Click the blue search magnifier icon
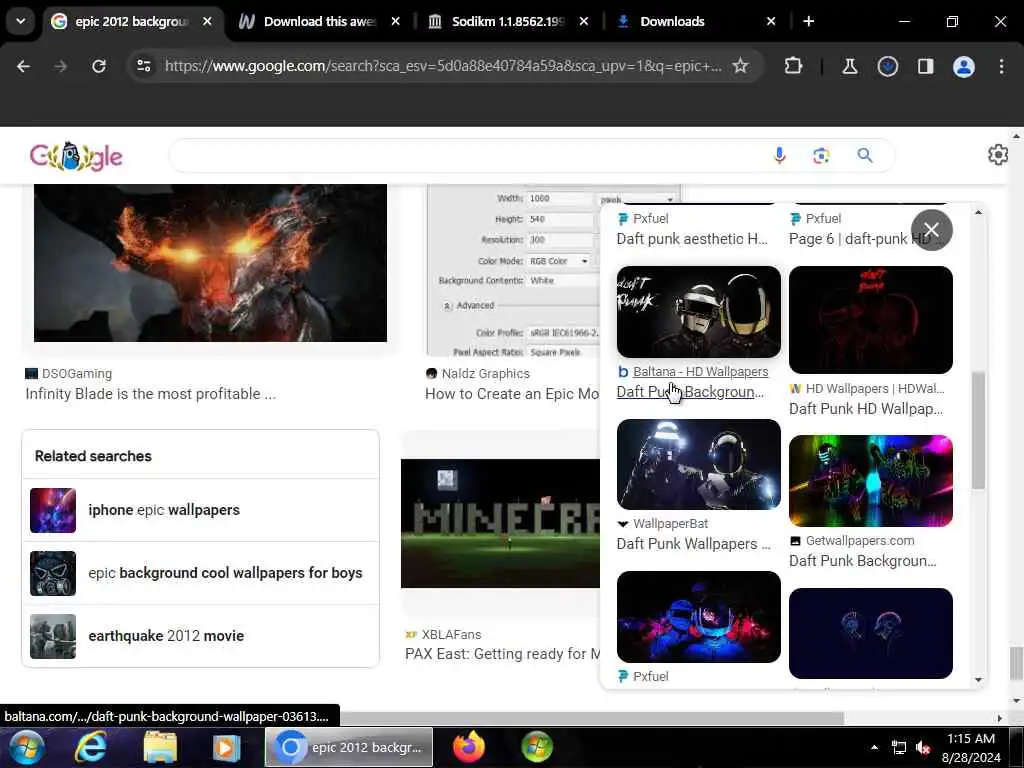The height and width of the screenshot is (768, 1024). [865, 155]
